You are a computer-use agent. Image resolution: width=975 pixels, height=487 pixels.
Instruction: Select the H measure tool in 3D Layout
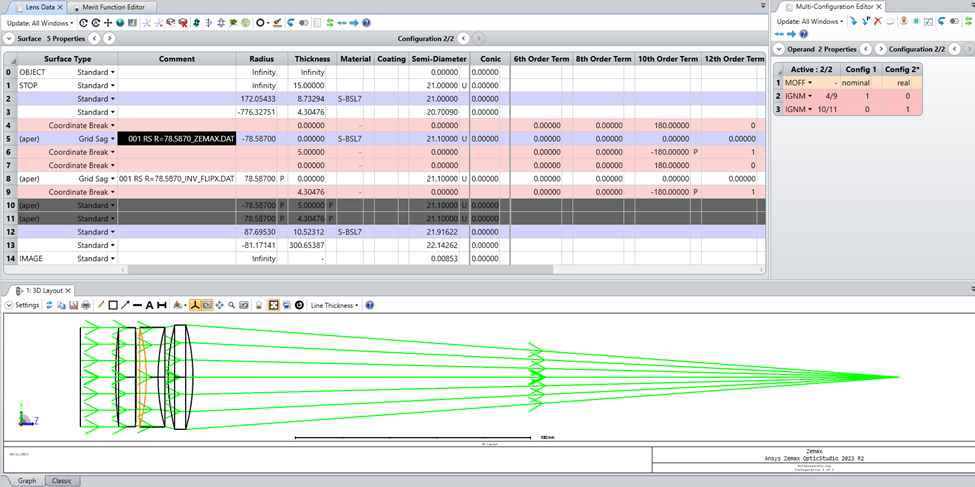(162, 305)
